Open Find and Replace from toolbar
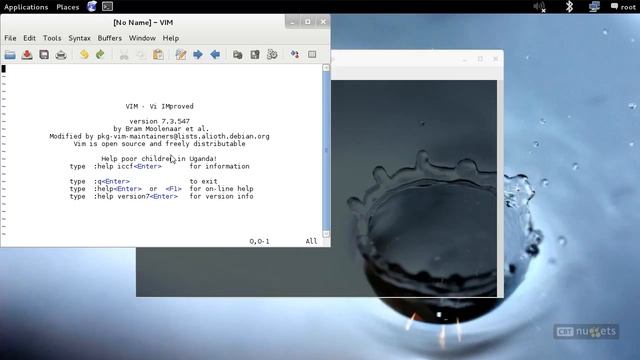 point(181,54)
